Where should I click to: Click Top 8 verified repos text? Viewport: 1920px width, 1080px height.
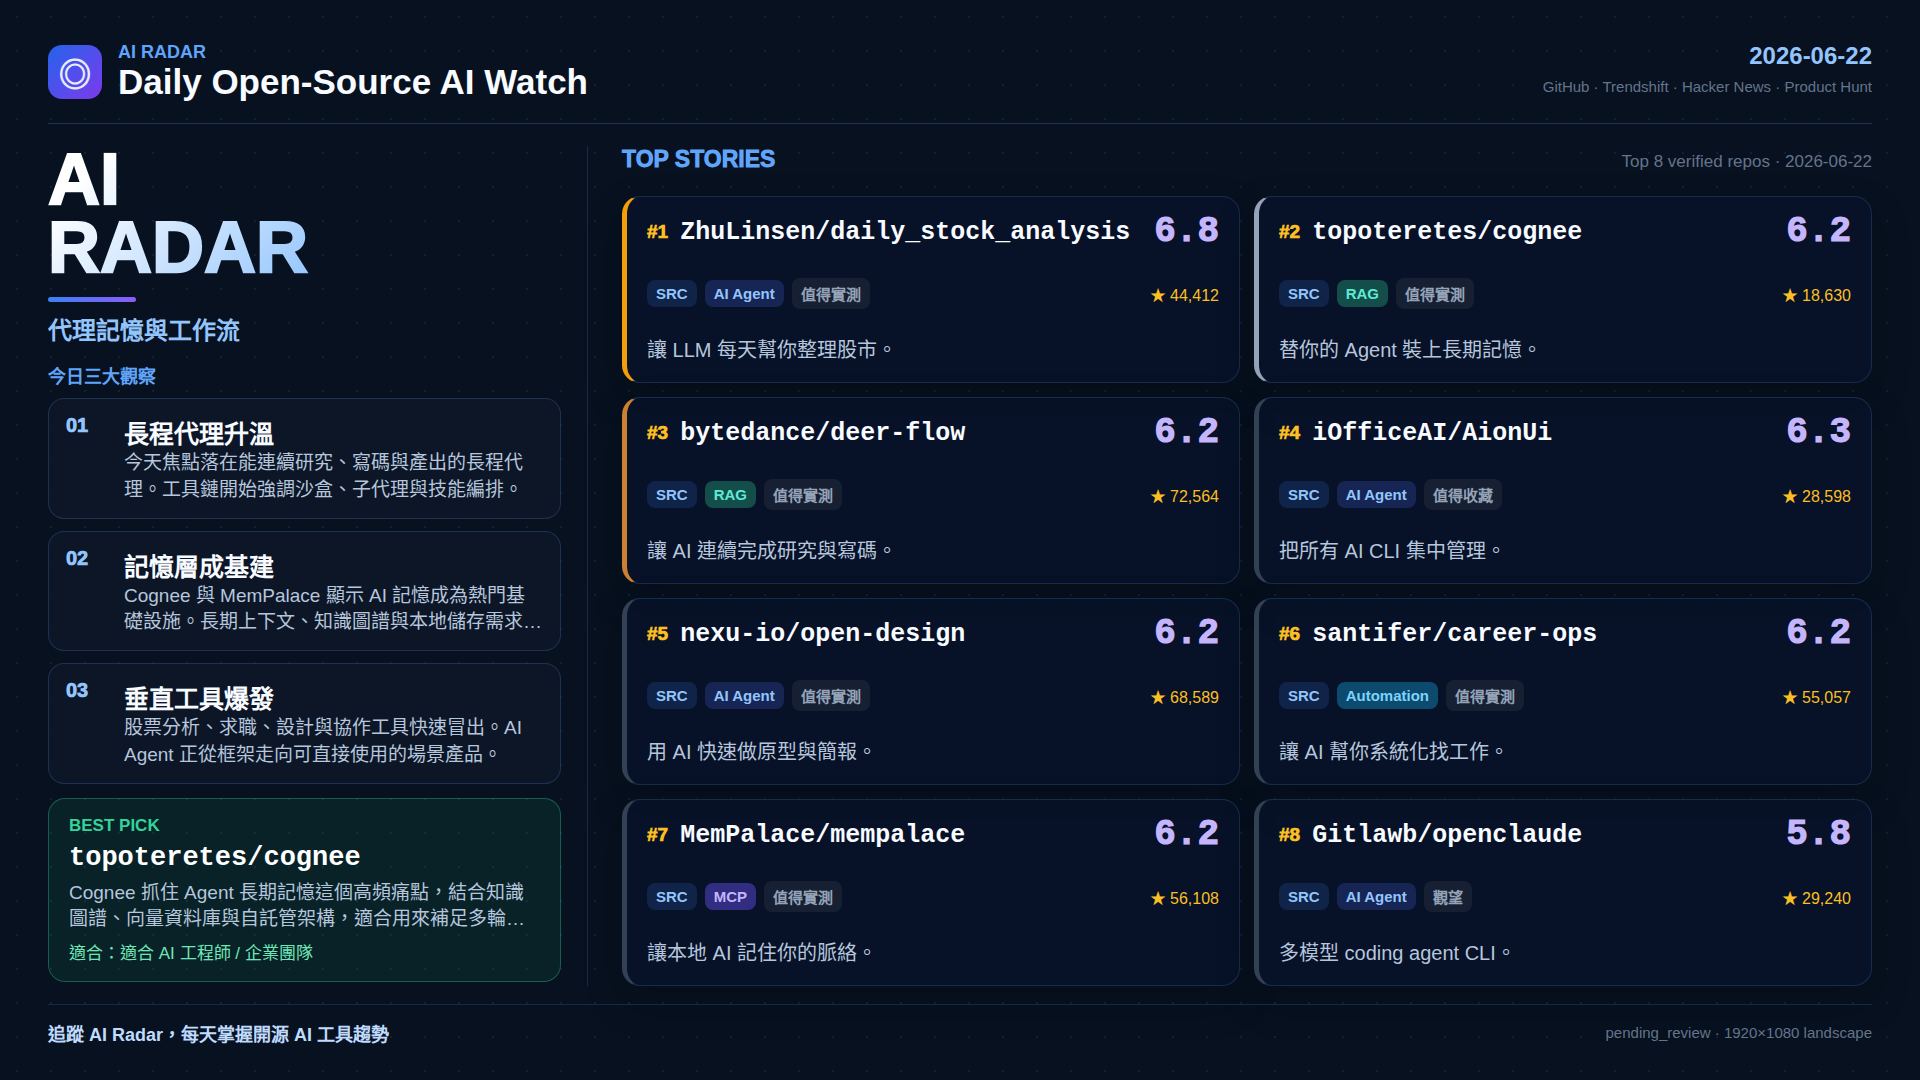[x=1746, y=161]
